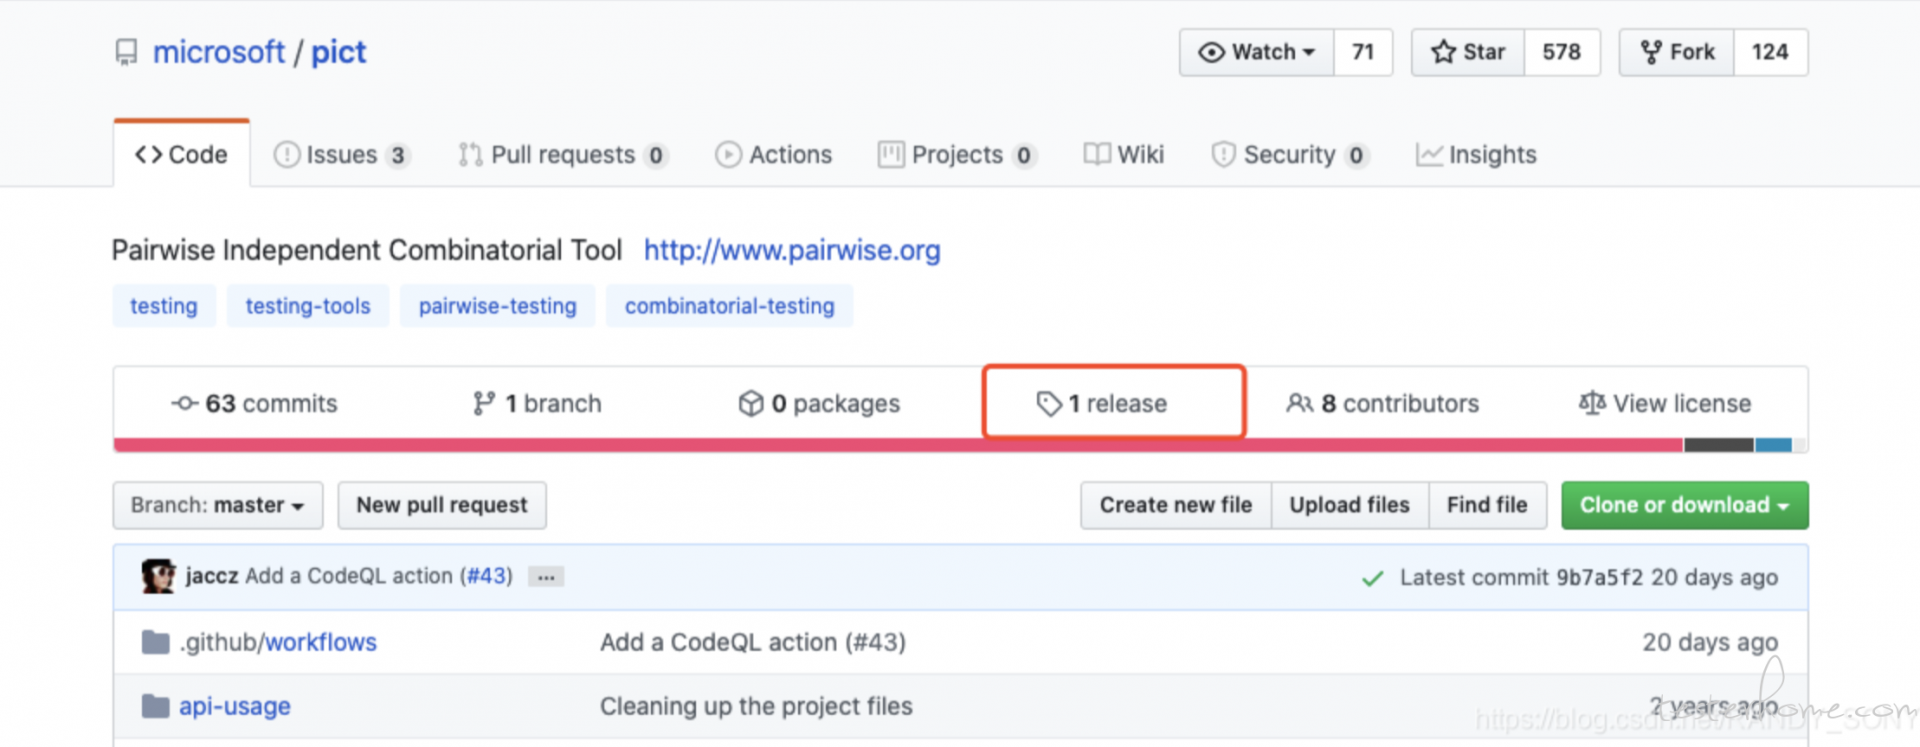1920x747 pixels.
Task: Expand the commit message ellipsis button
Action: coord(546,577)
